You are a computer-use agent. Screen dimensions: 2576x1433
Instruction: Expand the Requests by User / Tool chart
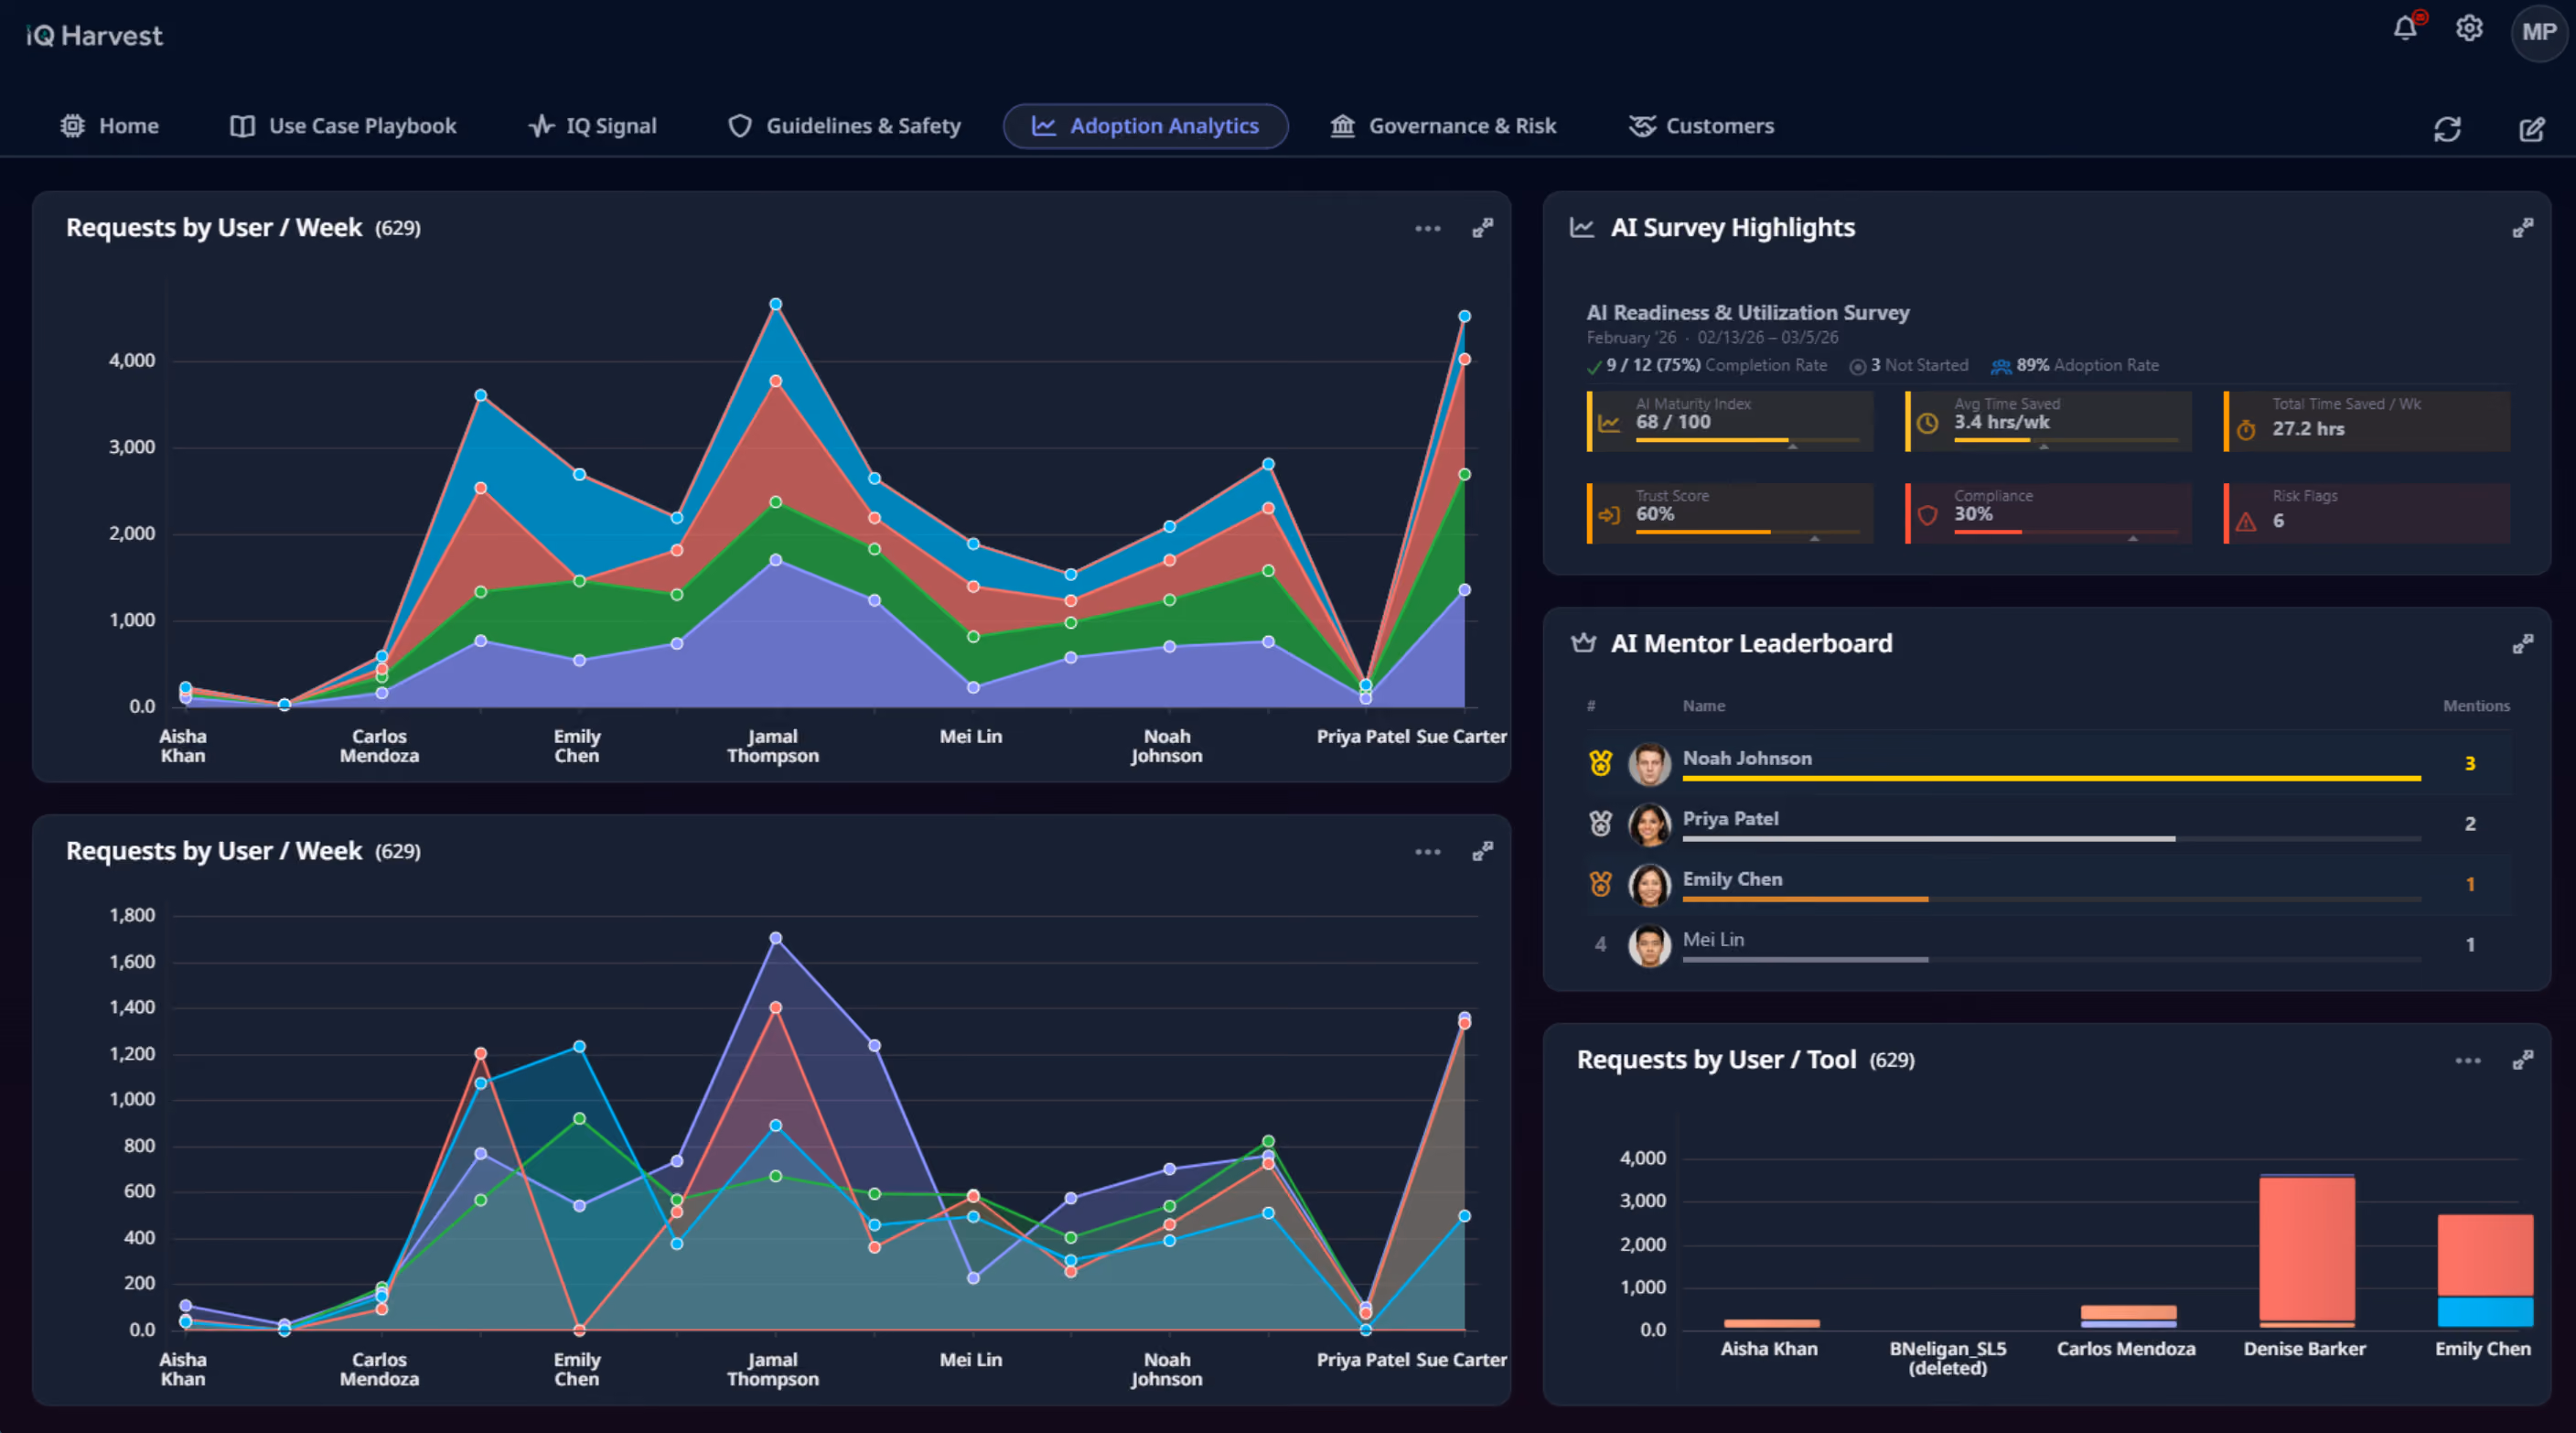pos(2523,1060)
